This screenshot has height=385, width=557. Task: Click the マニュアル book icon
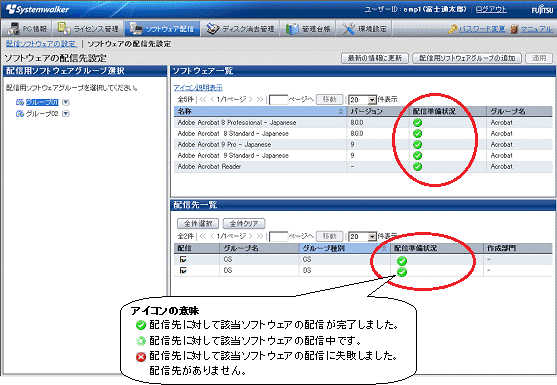coord(514,29)
